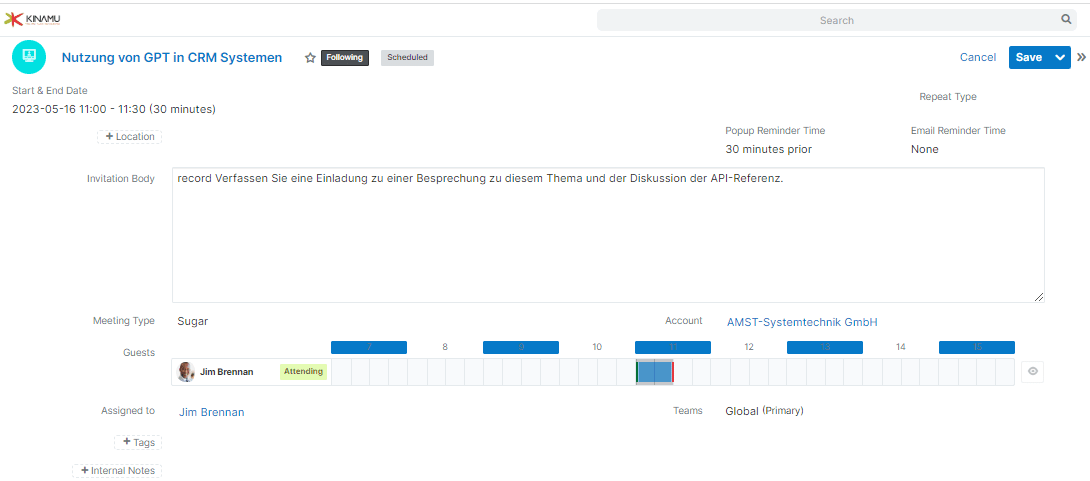Click the Global team value

(x=742, y=411)
